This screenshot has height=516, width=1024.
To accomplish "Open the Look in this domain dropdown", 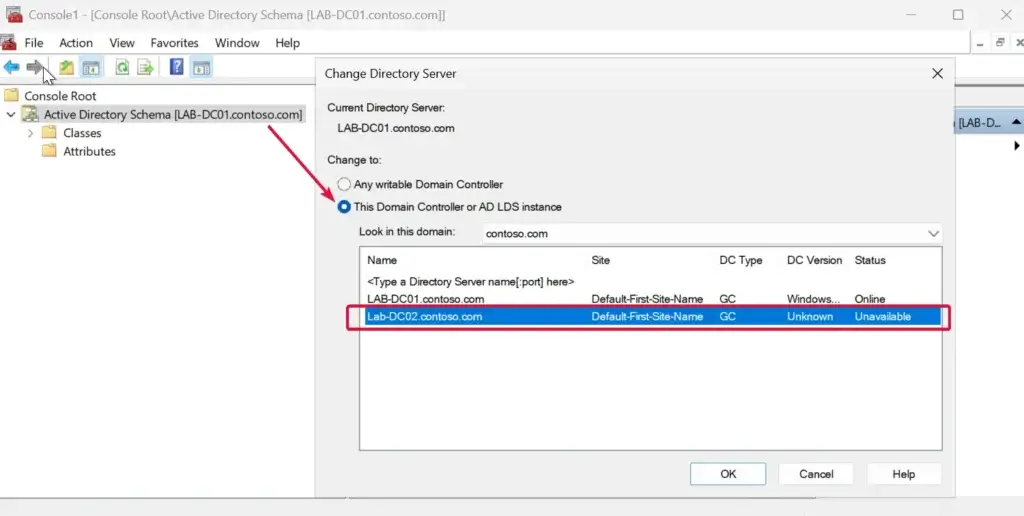I will (933, 233).
